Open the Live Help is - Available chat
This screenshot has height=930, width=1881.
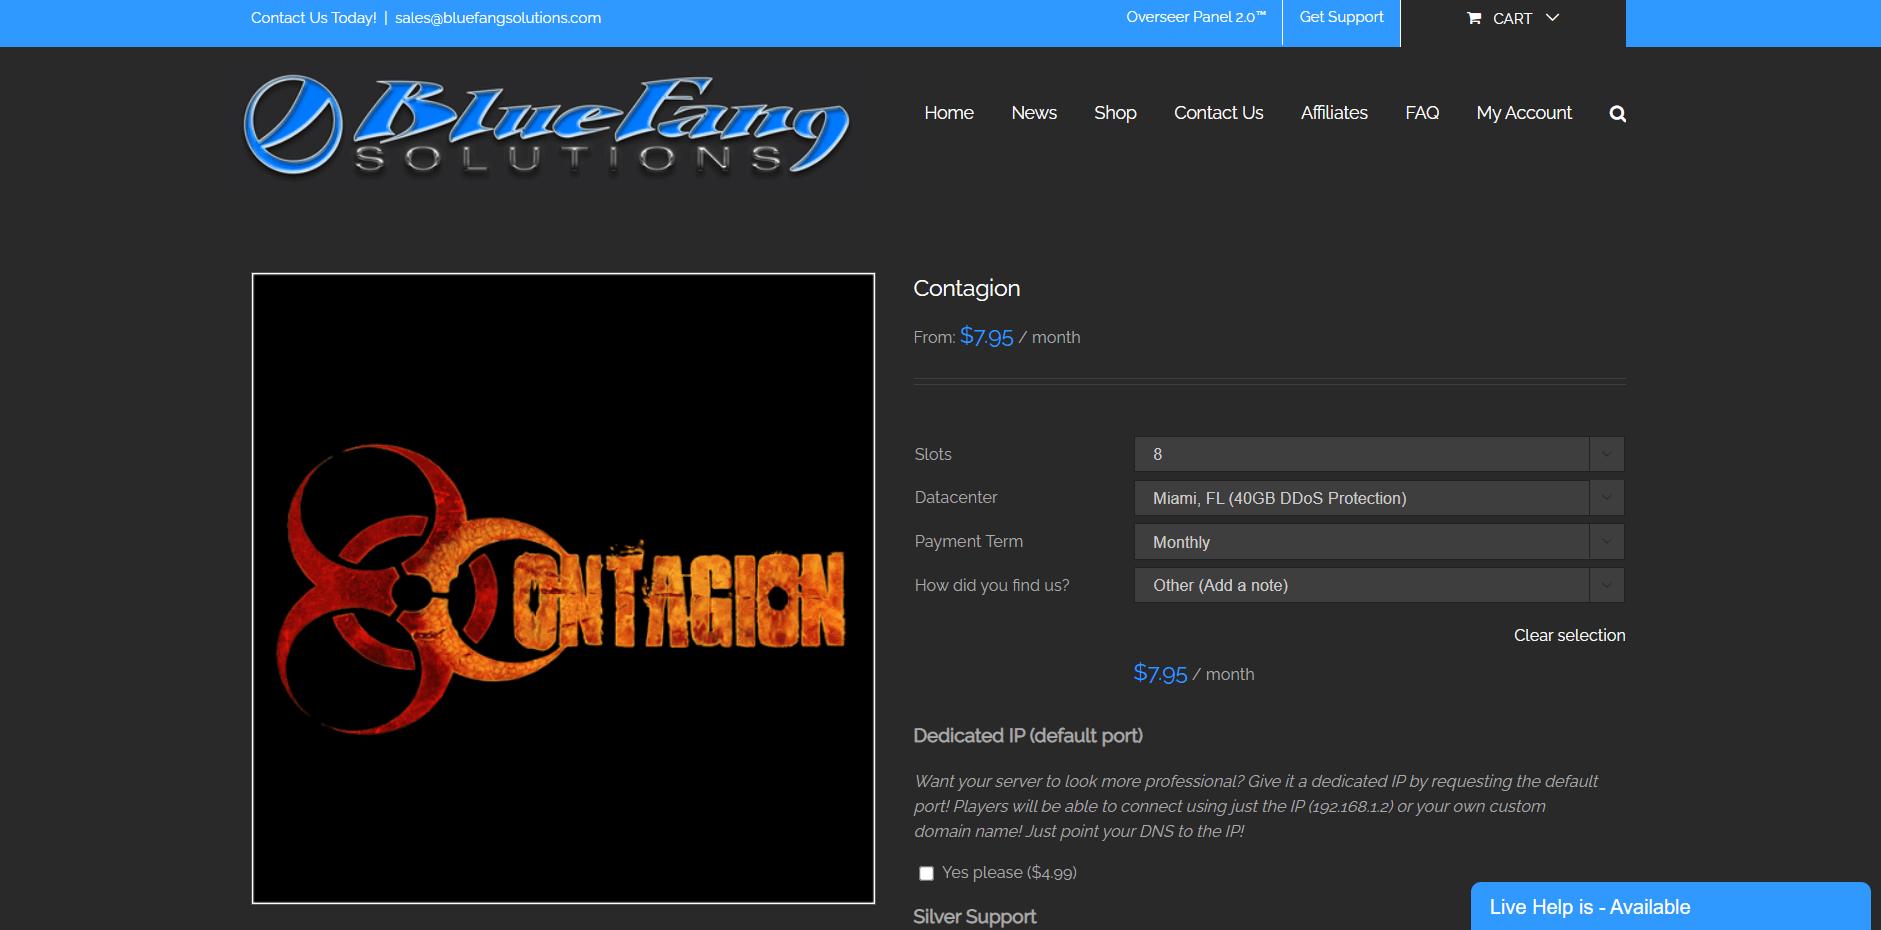1670,906
